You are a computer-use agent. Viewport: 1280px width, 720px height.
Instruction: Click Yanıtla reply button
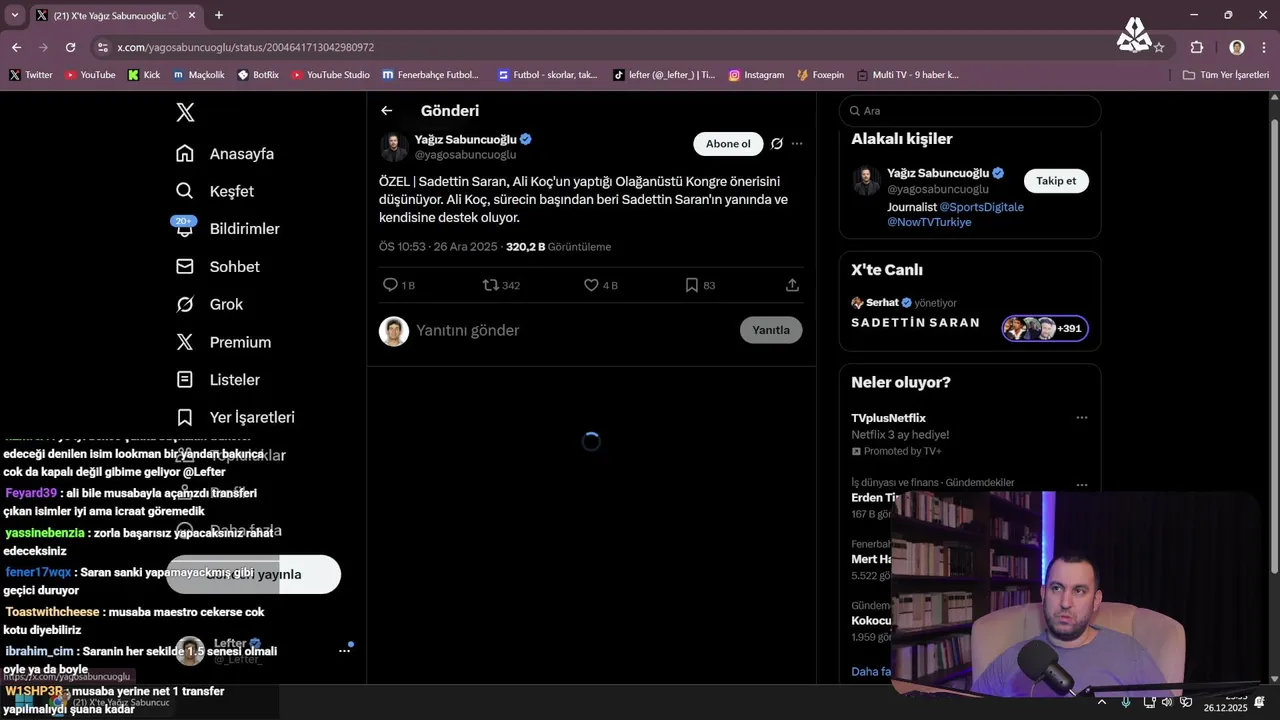click(771, 330)
